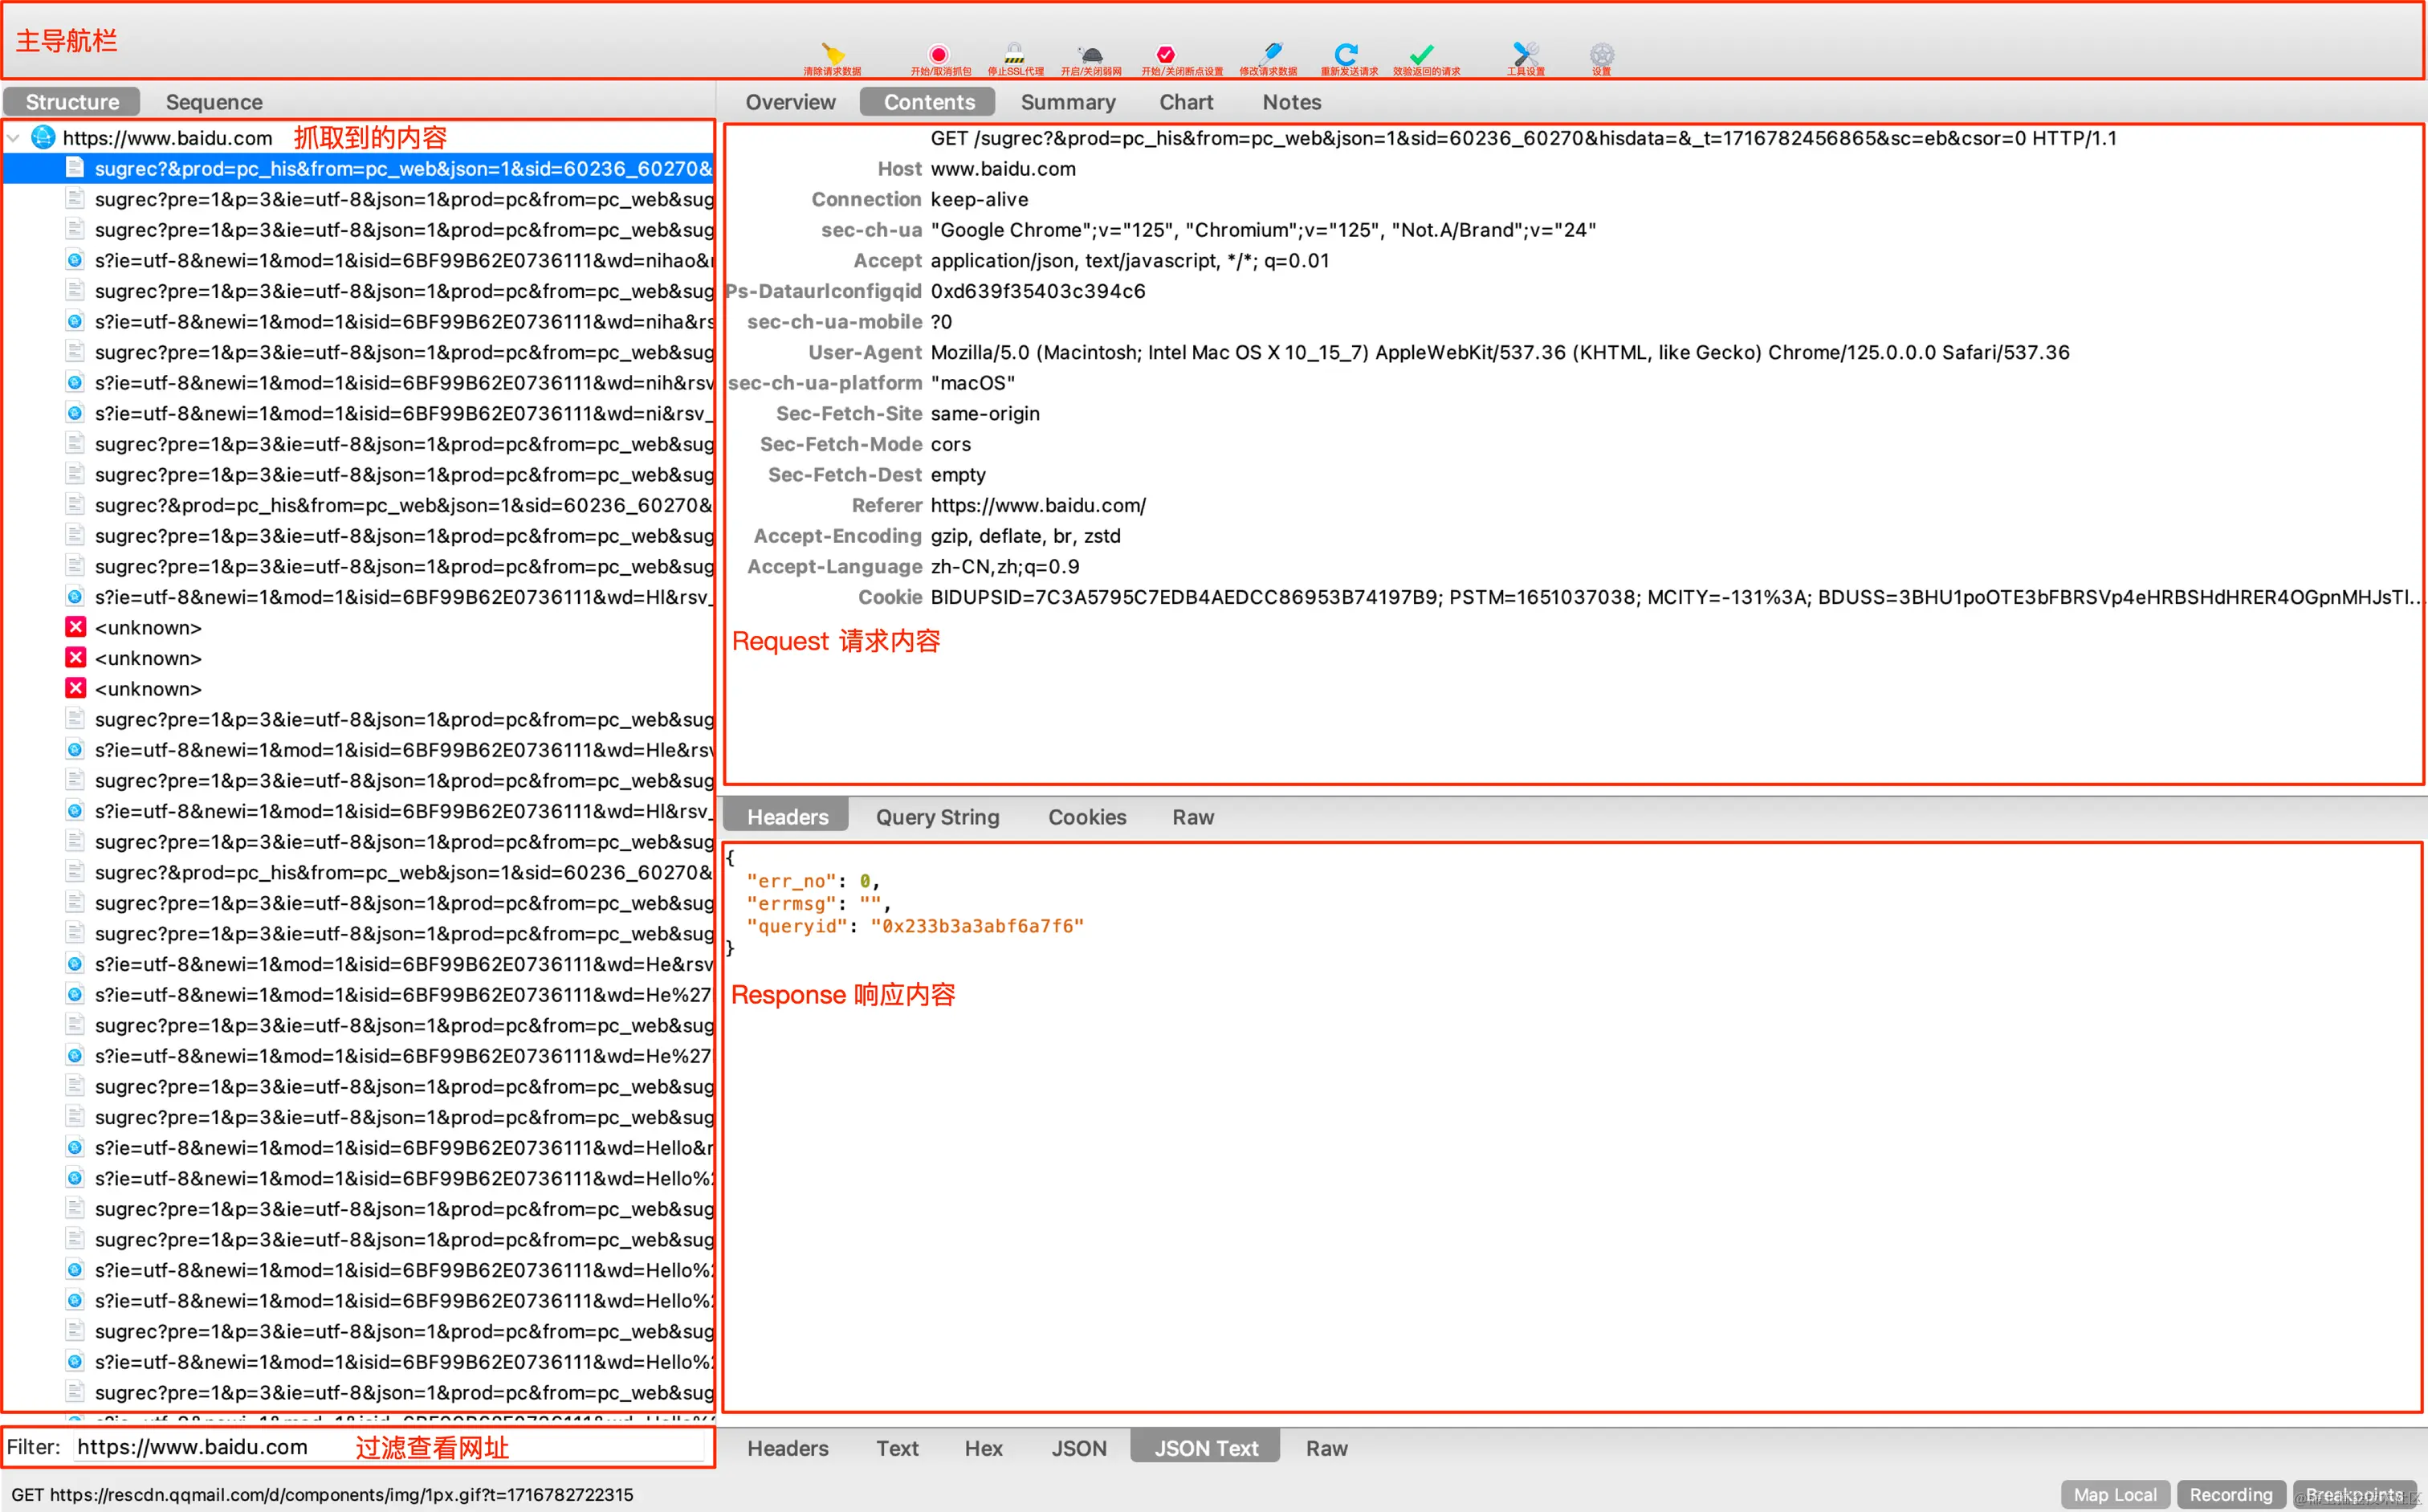
Task: Click the blue request icon on wd=Hle&rsv row
Action: pos(75,749)
